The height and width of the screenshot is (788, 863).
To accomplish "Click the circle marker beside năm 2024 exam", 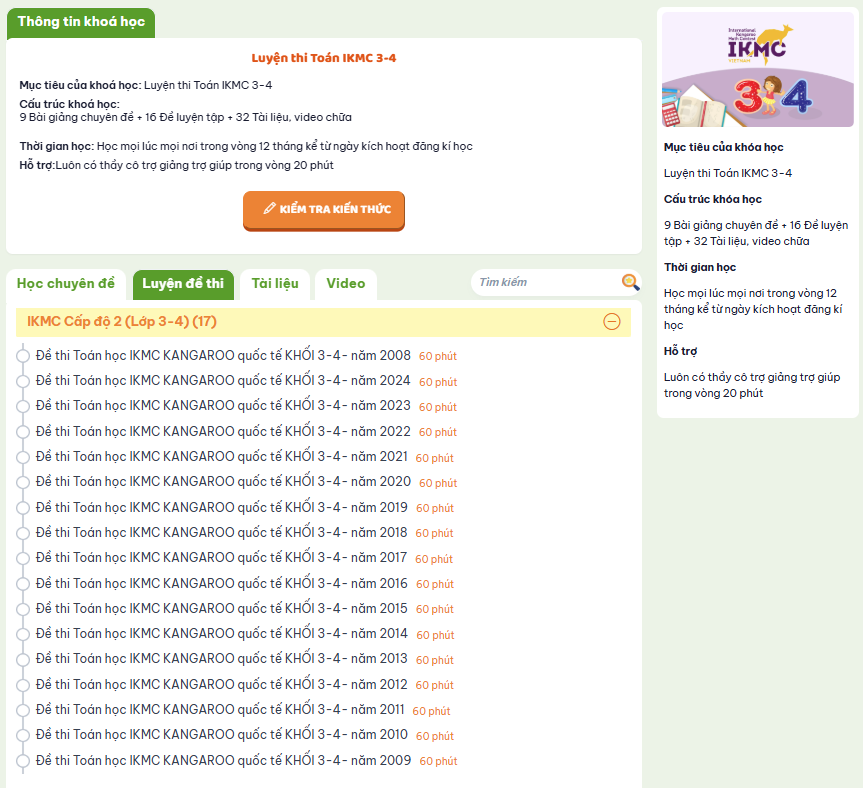I will coord(23,381).
